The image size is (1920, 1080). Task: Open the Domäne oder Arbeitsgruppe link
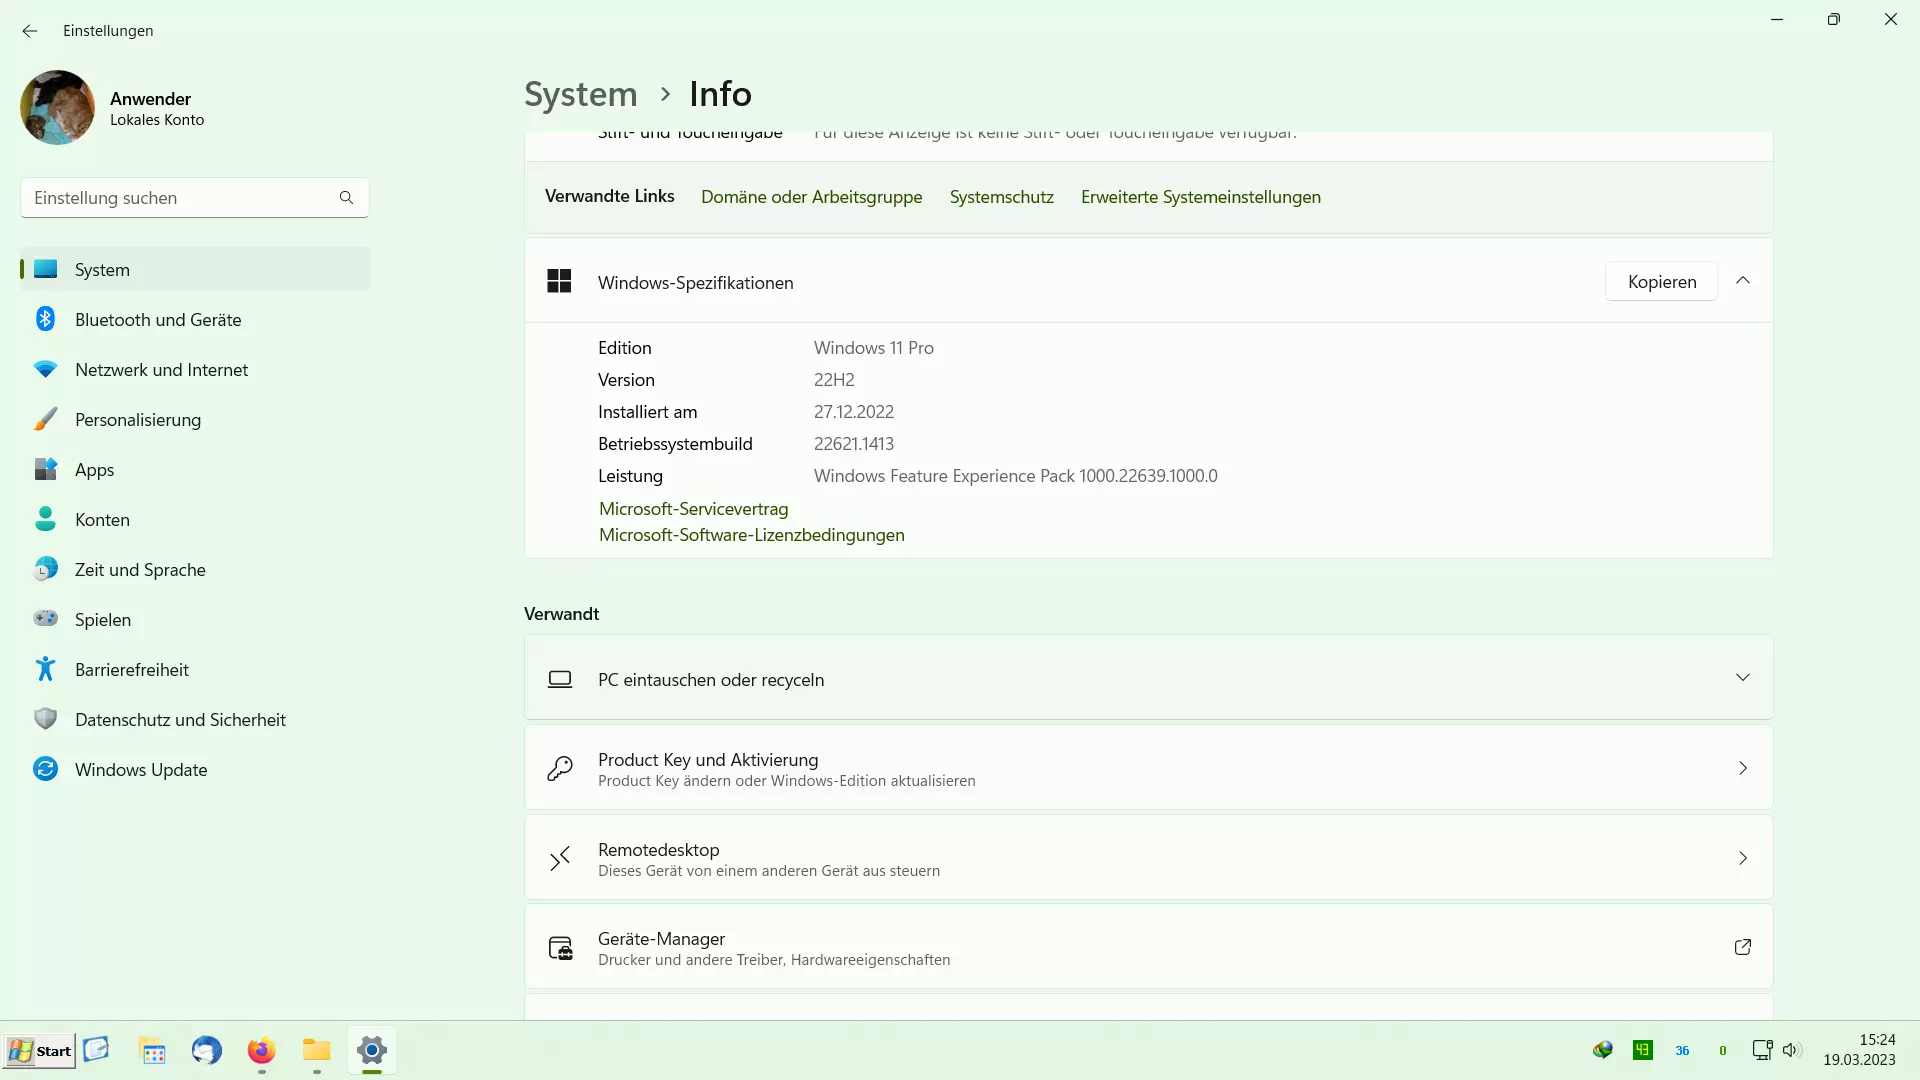click(811, 197)
